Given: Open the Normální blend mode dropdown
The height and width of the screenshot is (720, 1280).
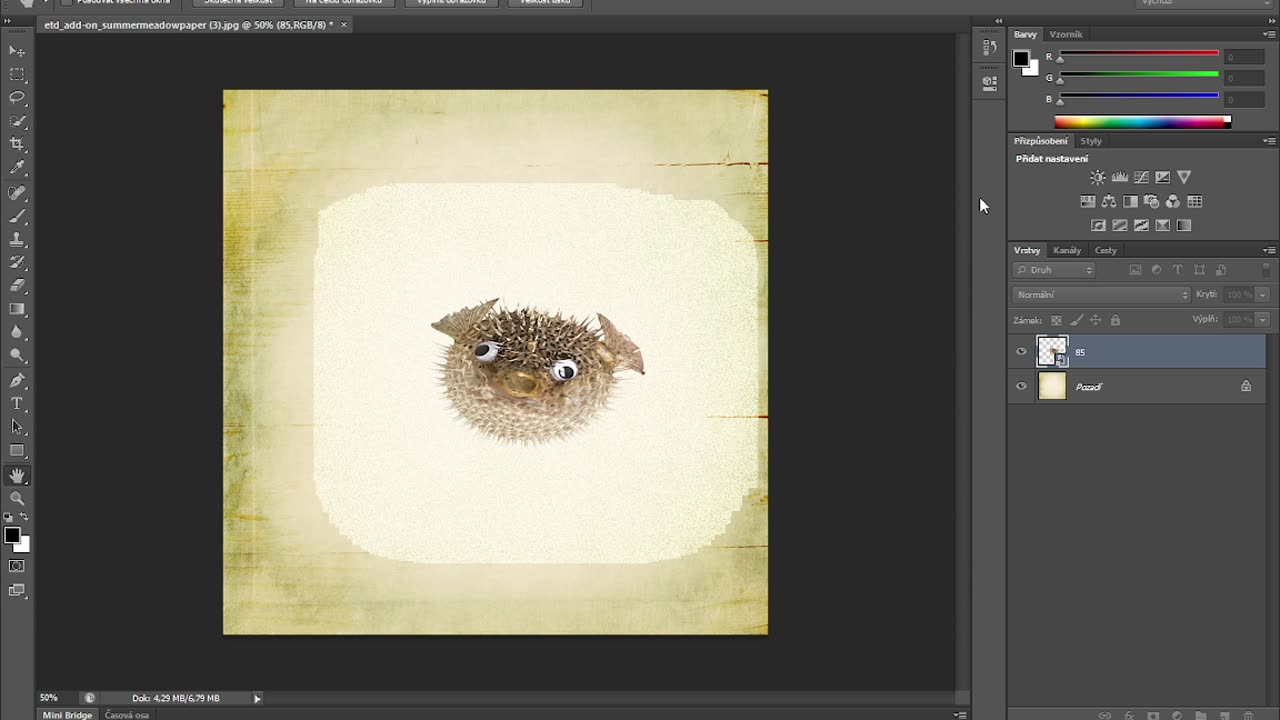Looking at the screenshot, I should click(1101, 295).
